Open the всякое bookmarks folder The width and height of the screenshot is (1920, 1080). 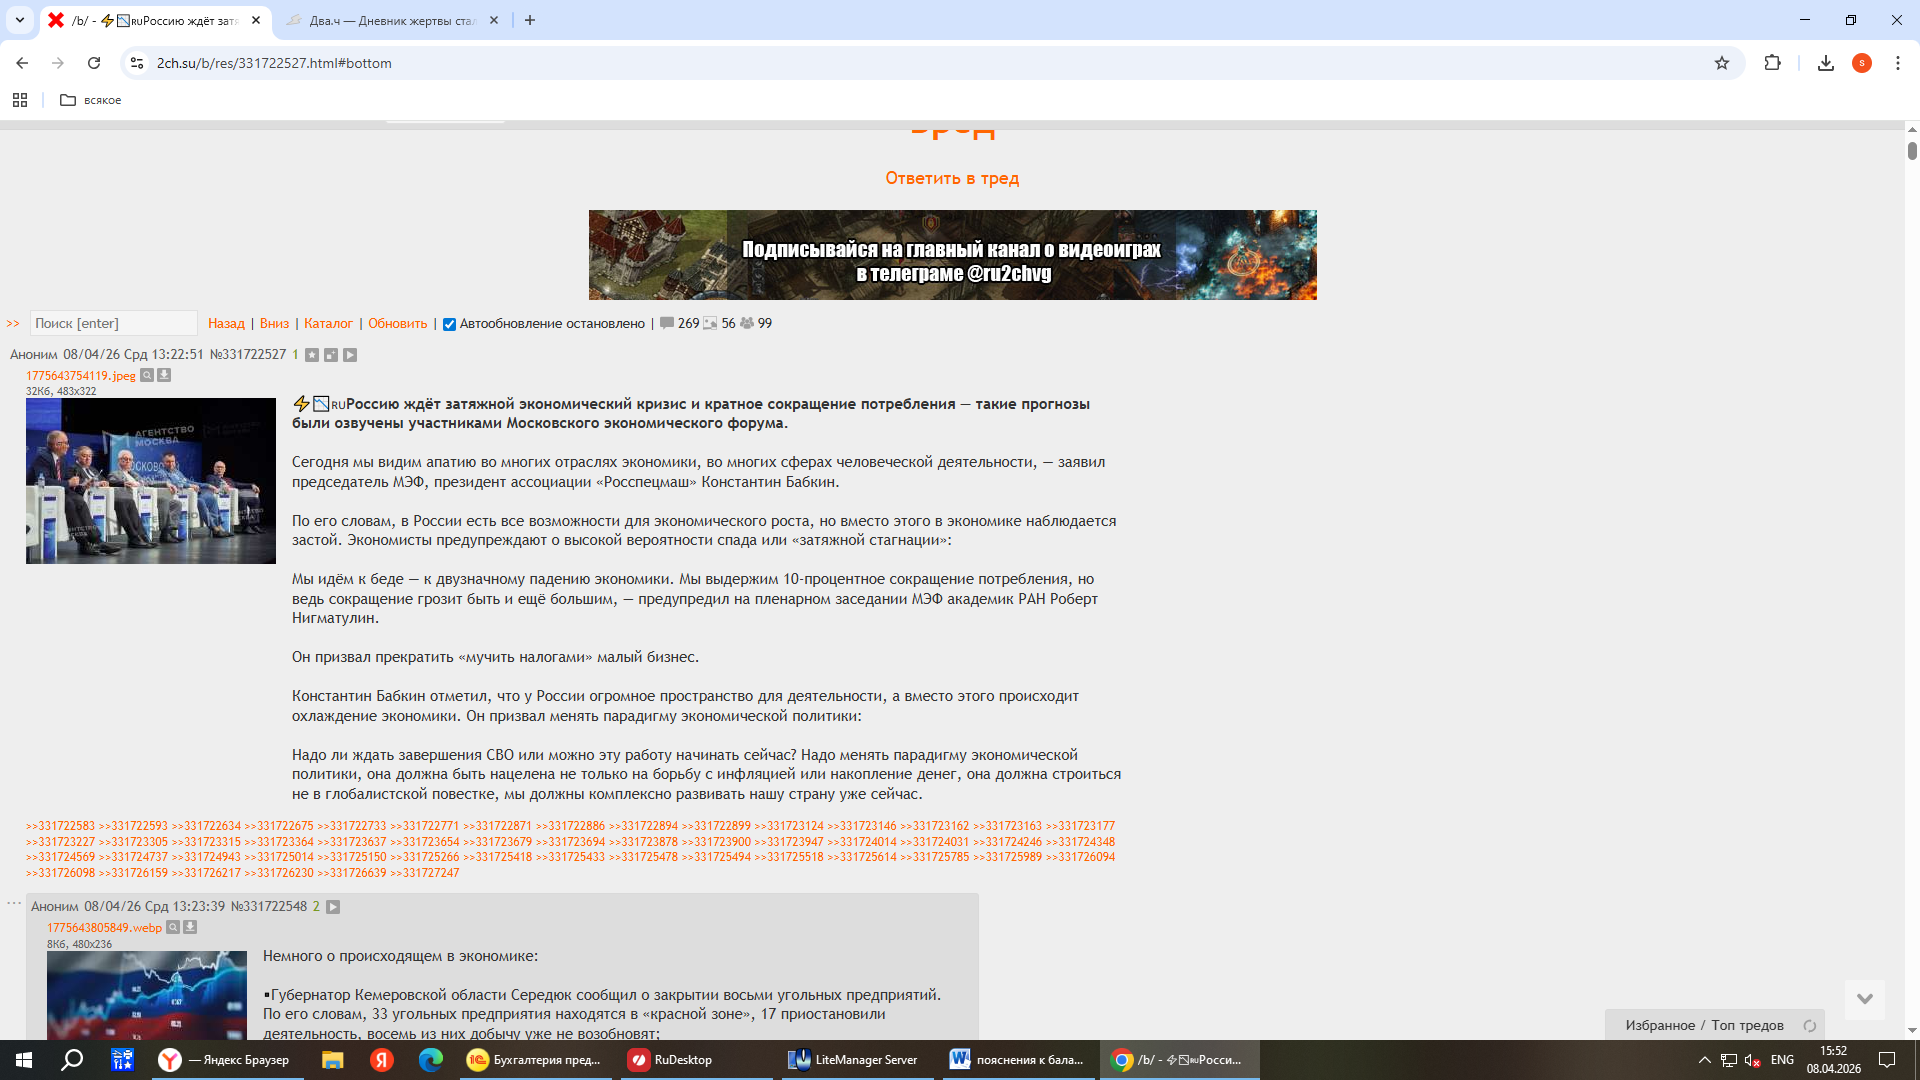(x=90, y=100)
